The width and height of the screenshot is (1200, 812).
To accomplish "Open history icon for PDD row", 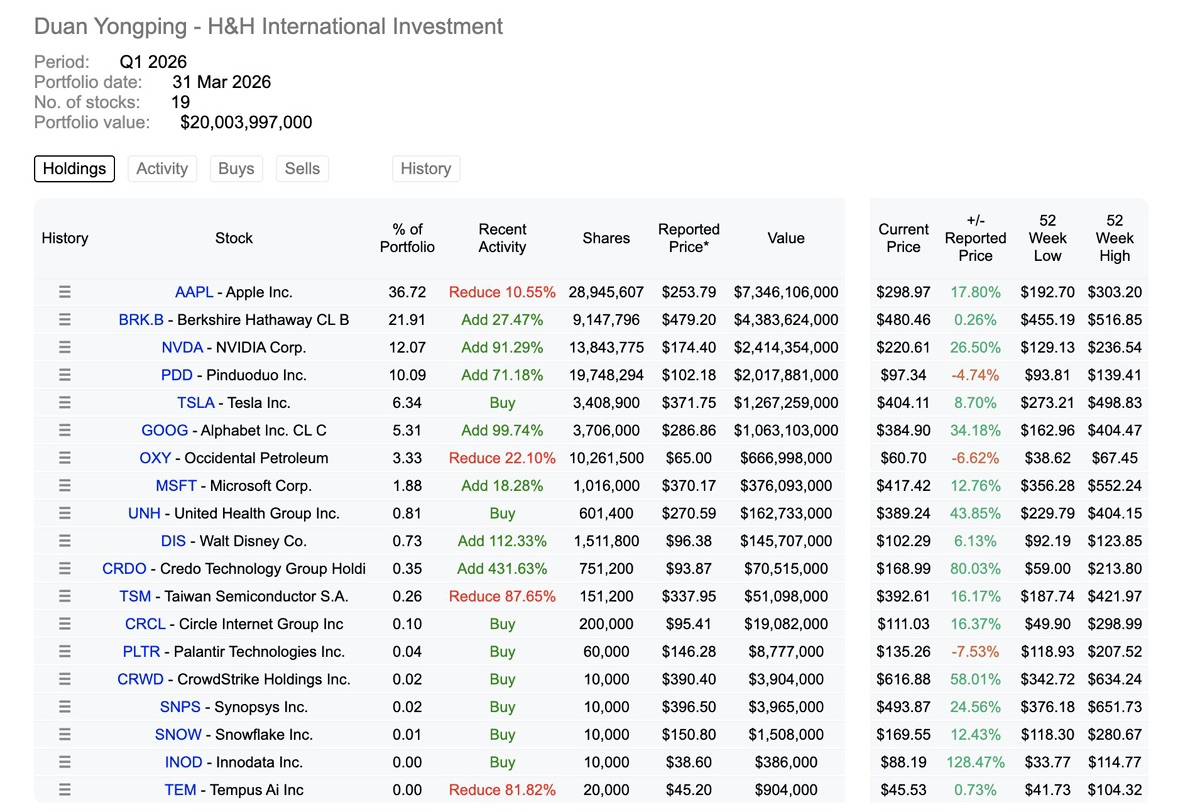I will tap(65, 375).
